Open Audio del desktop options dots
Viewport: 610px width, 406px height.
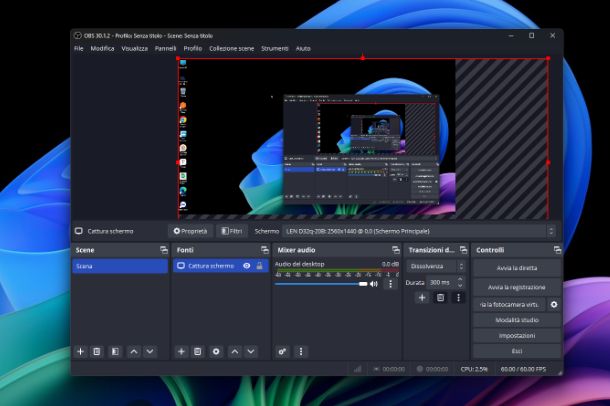pos(391,284)
